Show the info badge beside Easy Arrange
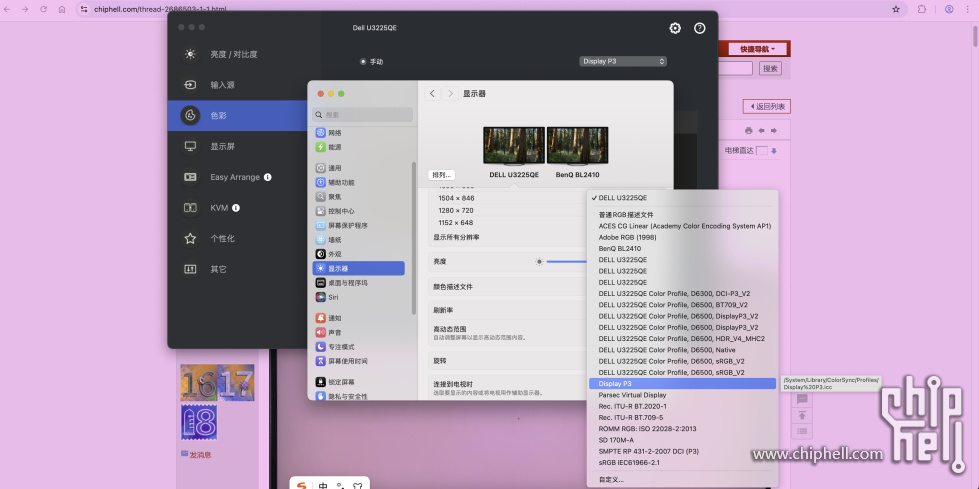This screenshot has height=489, width=979. pos(267,177)
